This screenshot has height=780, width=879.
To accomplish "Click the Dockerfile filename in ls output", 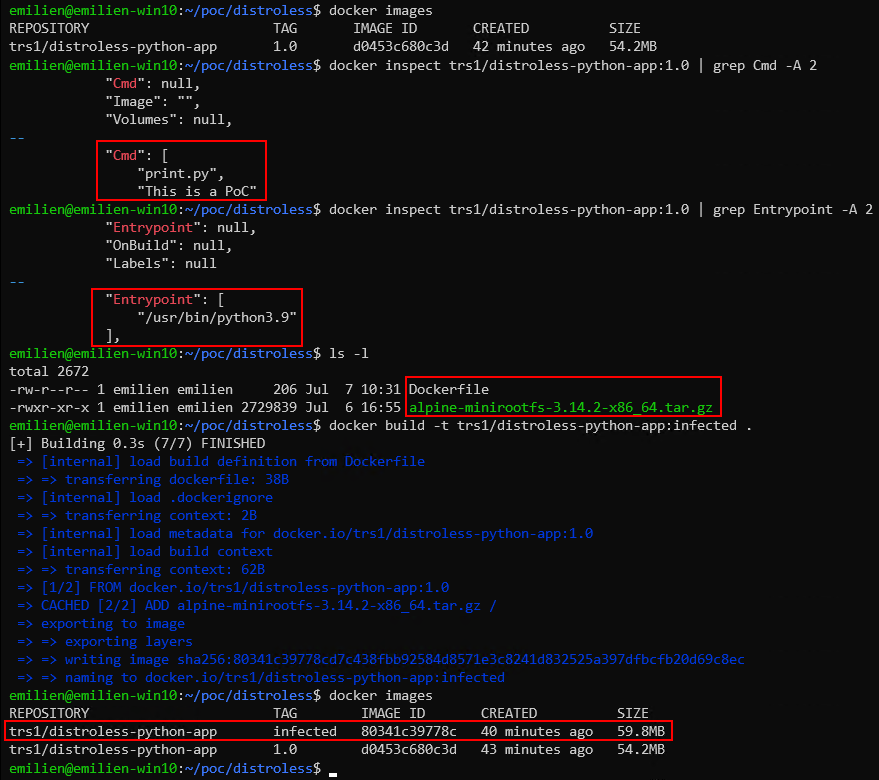I will coord(448,389).
